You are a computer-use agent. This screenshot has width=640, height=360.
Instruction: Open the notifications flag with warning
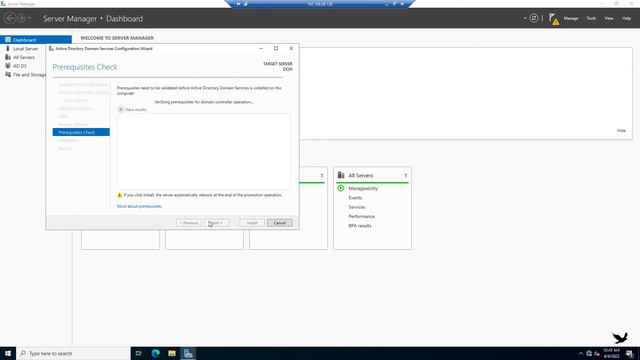(554, 19)
